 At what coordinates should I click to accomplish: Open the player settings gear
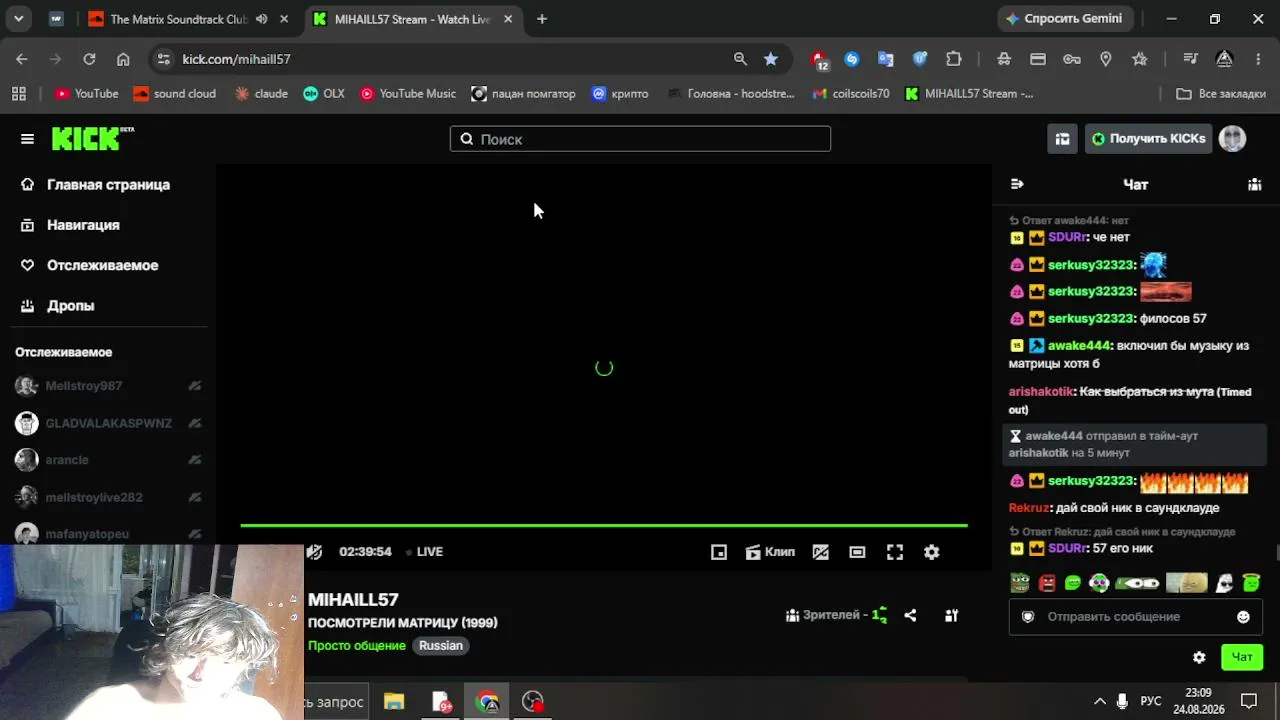click(931, 552)
